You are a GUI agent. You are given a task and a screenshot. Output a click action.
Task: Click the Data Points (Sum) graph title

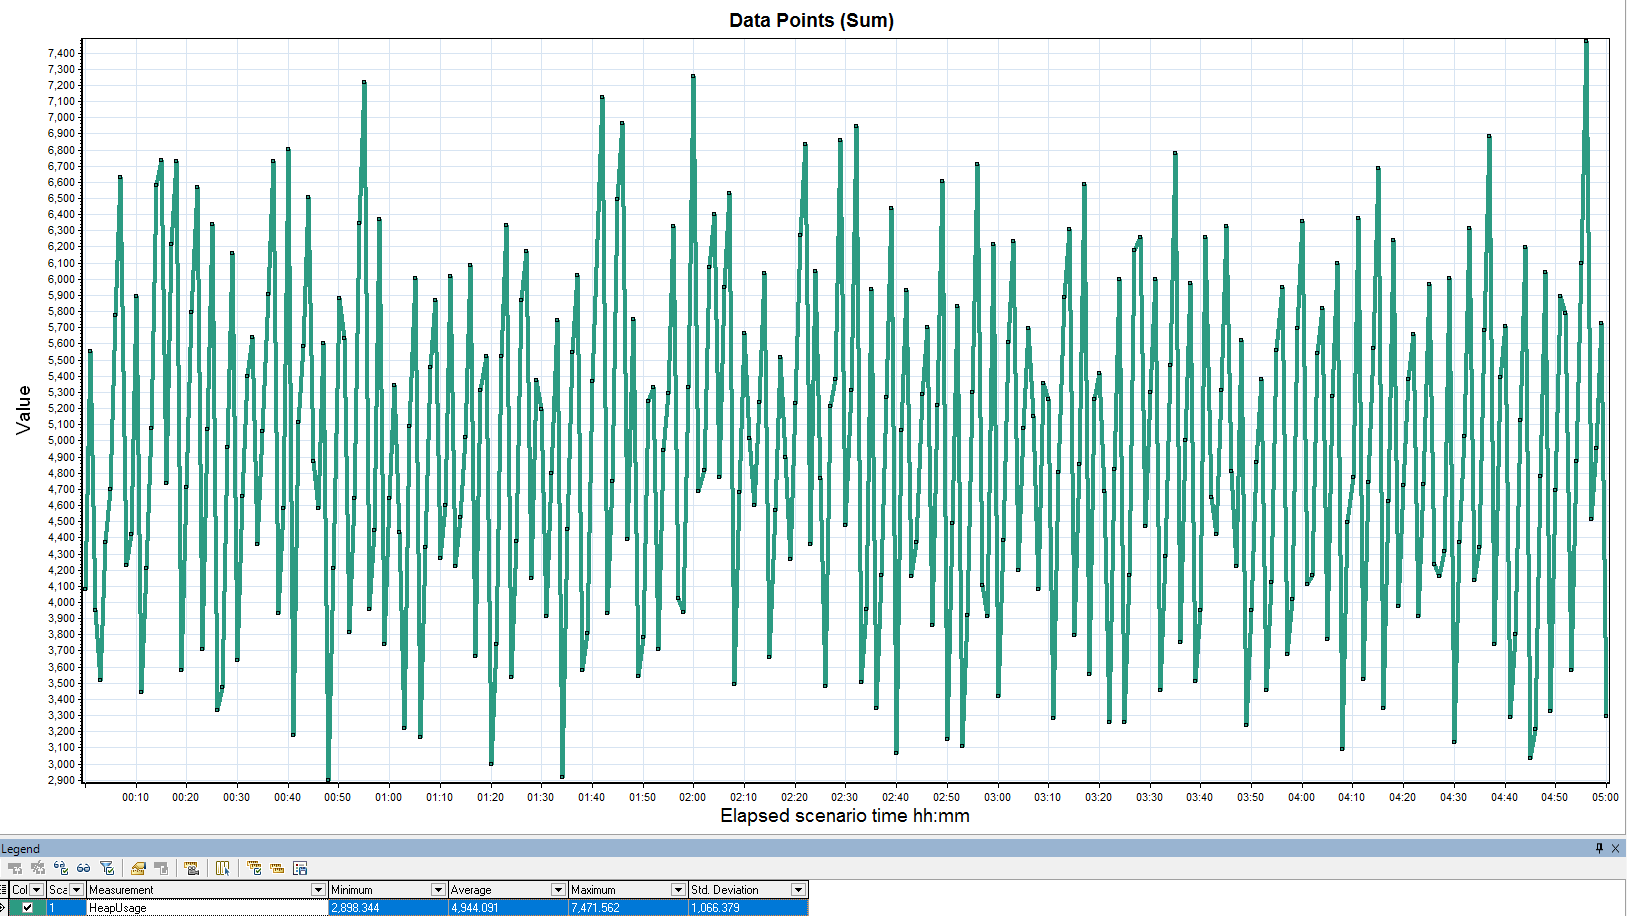point(811,20)
